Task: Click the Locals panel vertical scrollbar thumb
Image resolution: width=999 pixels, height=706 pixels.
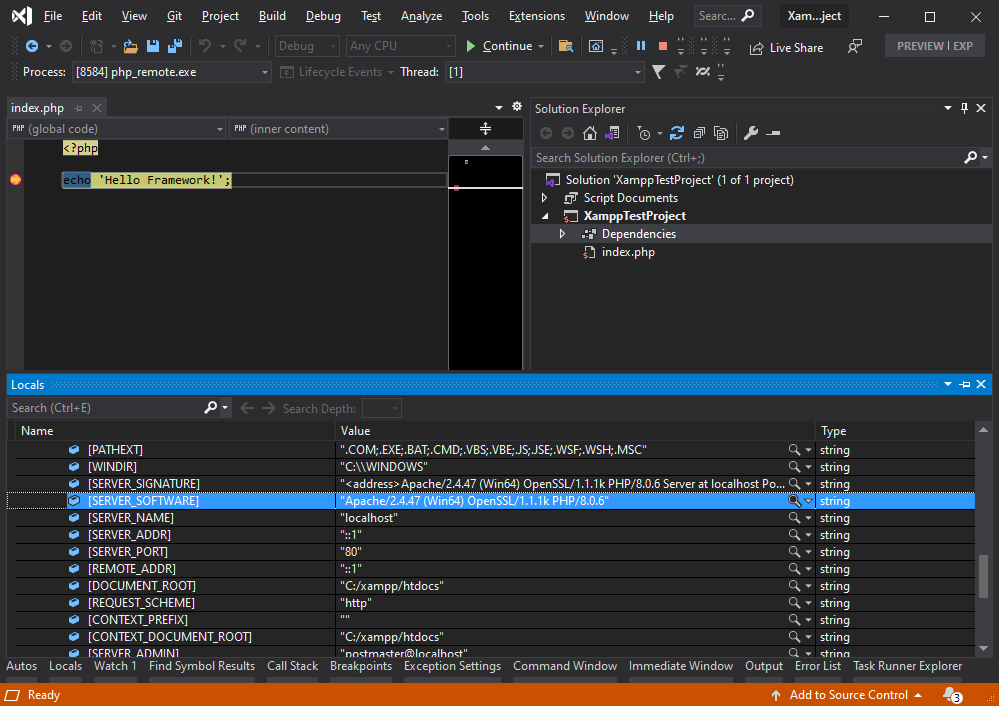Action: click(984, 576)
